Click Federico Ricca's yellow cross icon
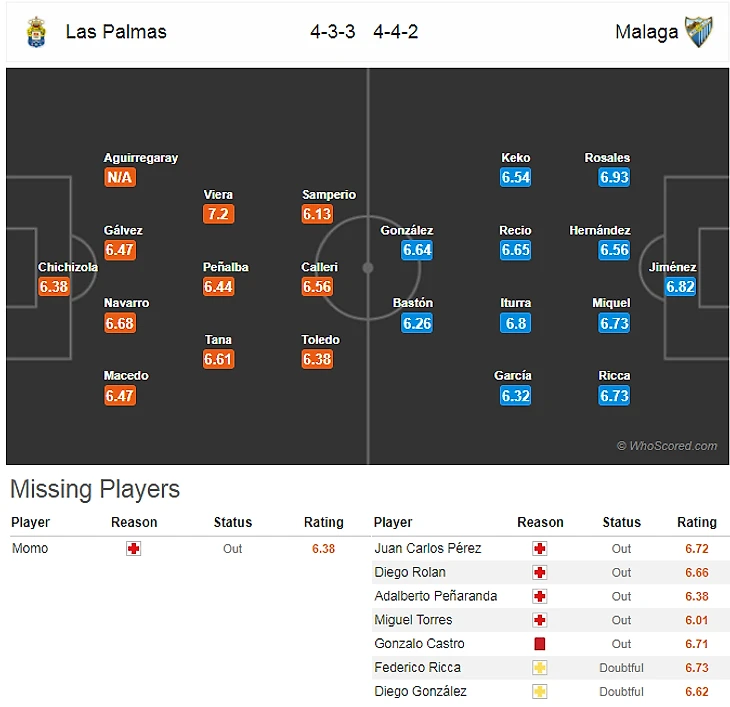 click(540, 668)
